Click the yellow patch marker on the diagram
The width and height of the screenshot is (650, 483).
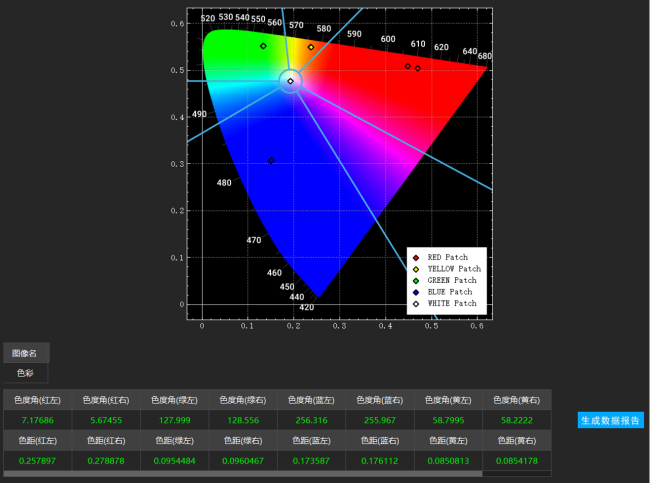tap(311, 47)
